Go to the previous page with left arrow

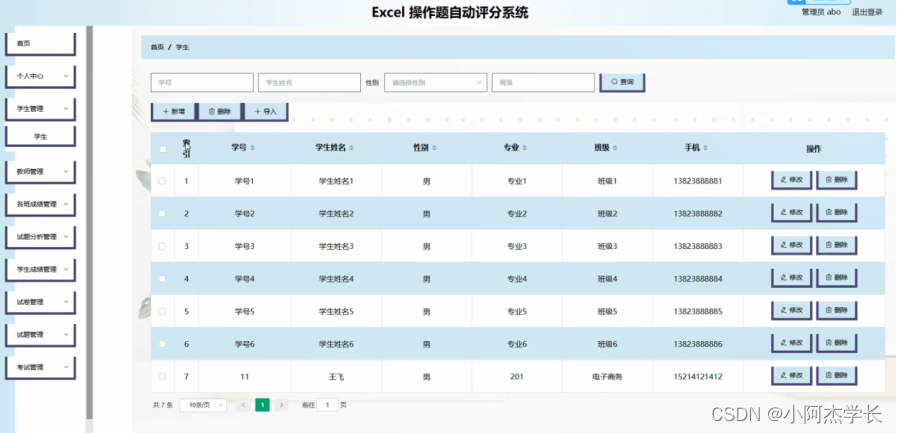[x=243, y=405]
